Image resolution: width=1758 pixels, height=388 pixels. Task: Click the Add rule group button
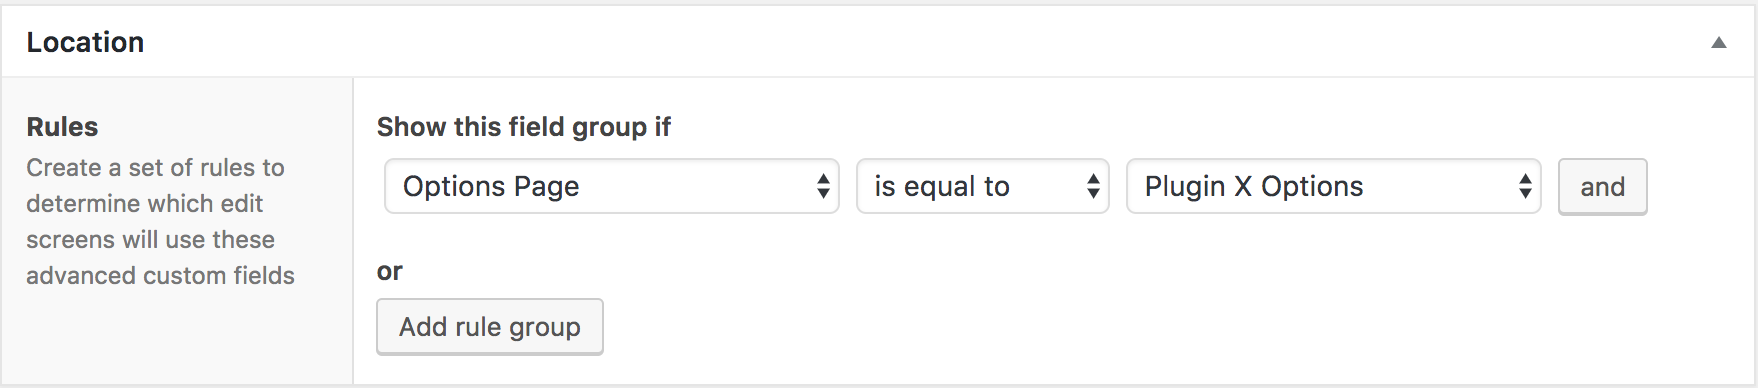[x=490, y=327]
